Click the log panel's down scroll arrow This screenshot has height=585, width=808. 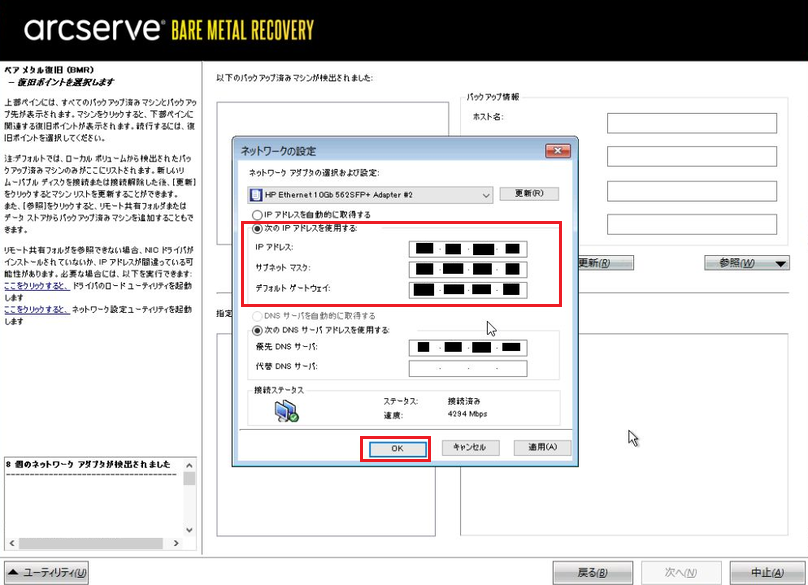(x=189, y=530)
